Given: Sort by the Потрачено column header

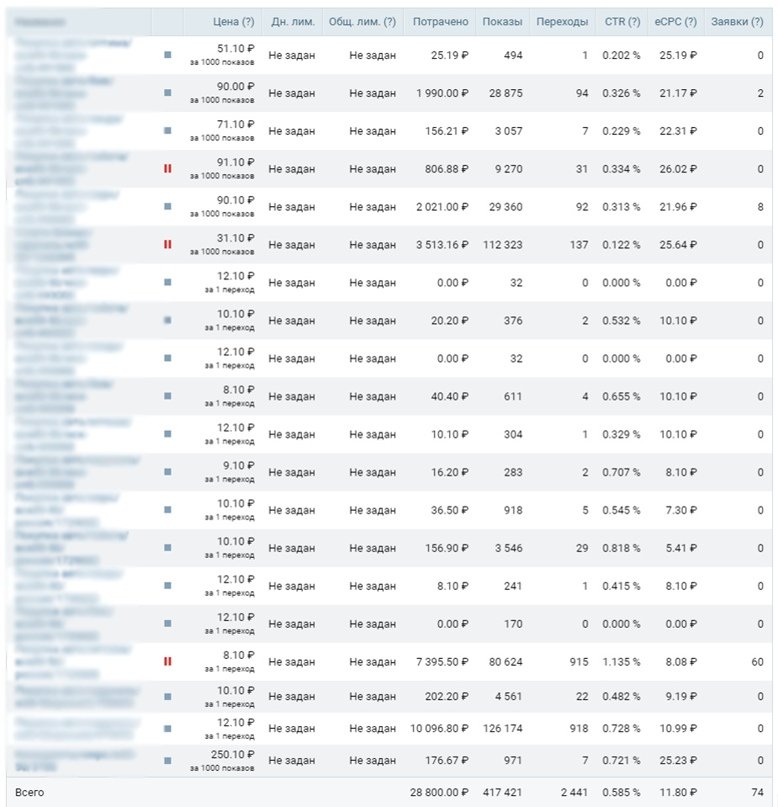Looking at the screenshot, I should (x=440, y=21).
